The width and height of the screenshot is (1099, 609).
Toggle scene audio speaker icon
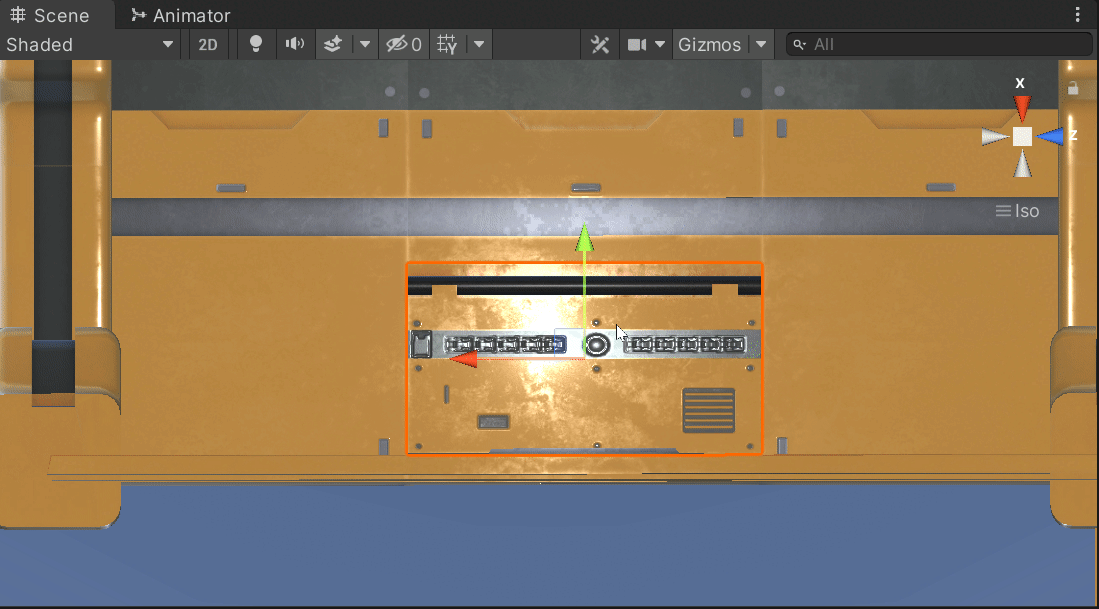click(x=294, y=44)
